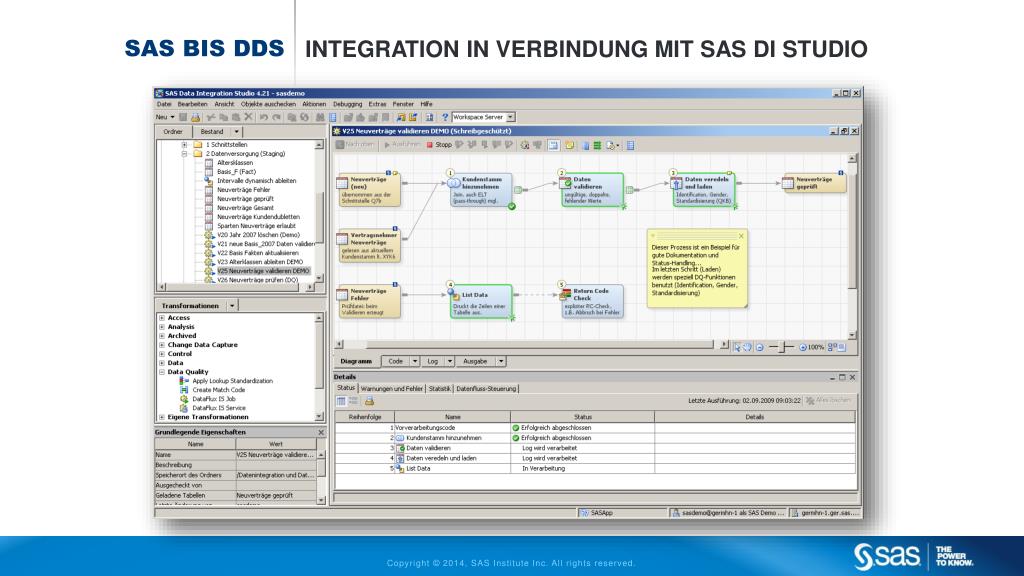
Task: Click the List Data node
Action: pyautogui.click(x=481, y=302)
